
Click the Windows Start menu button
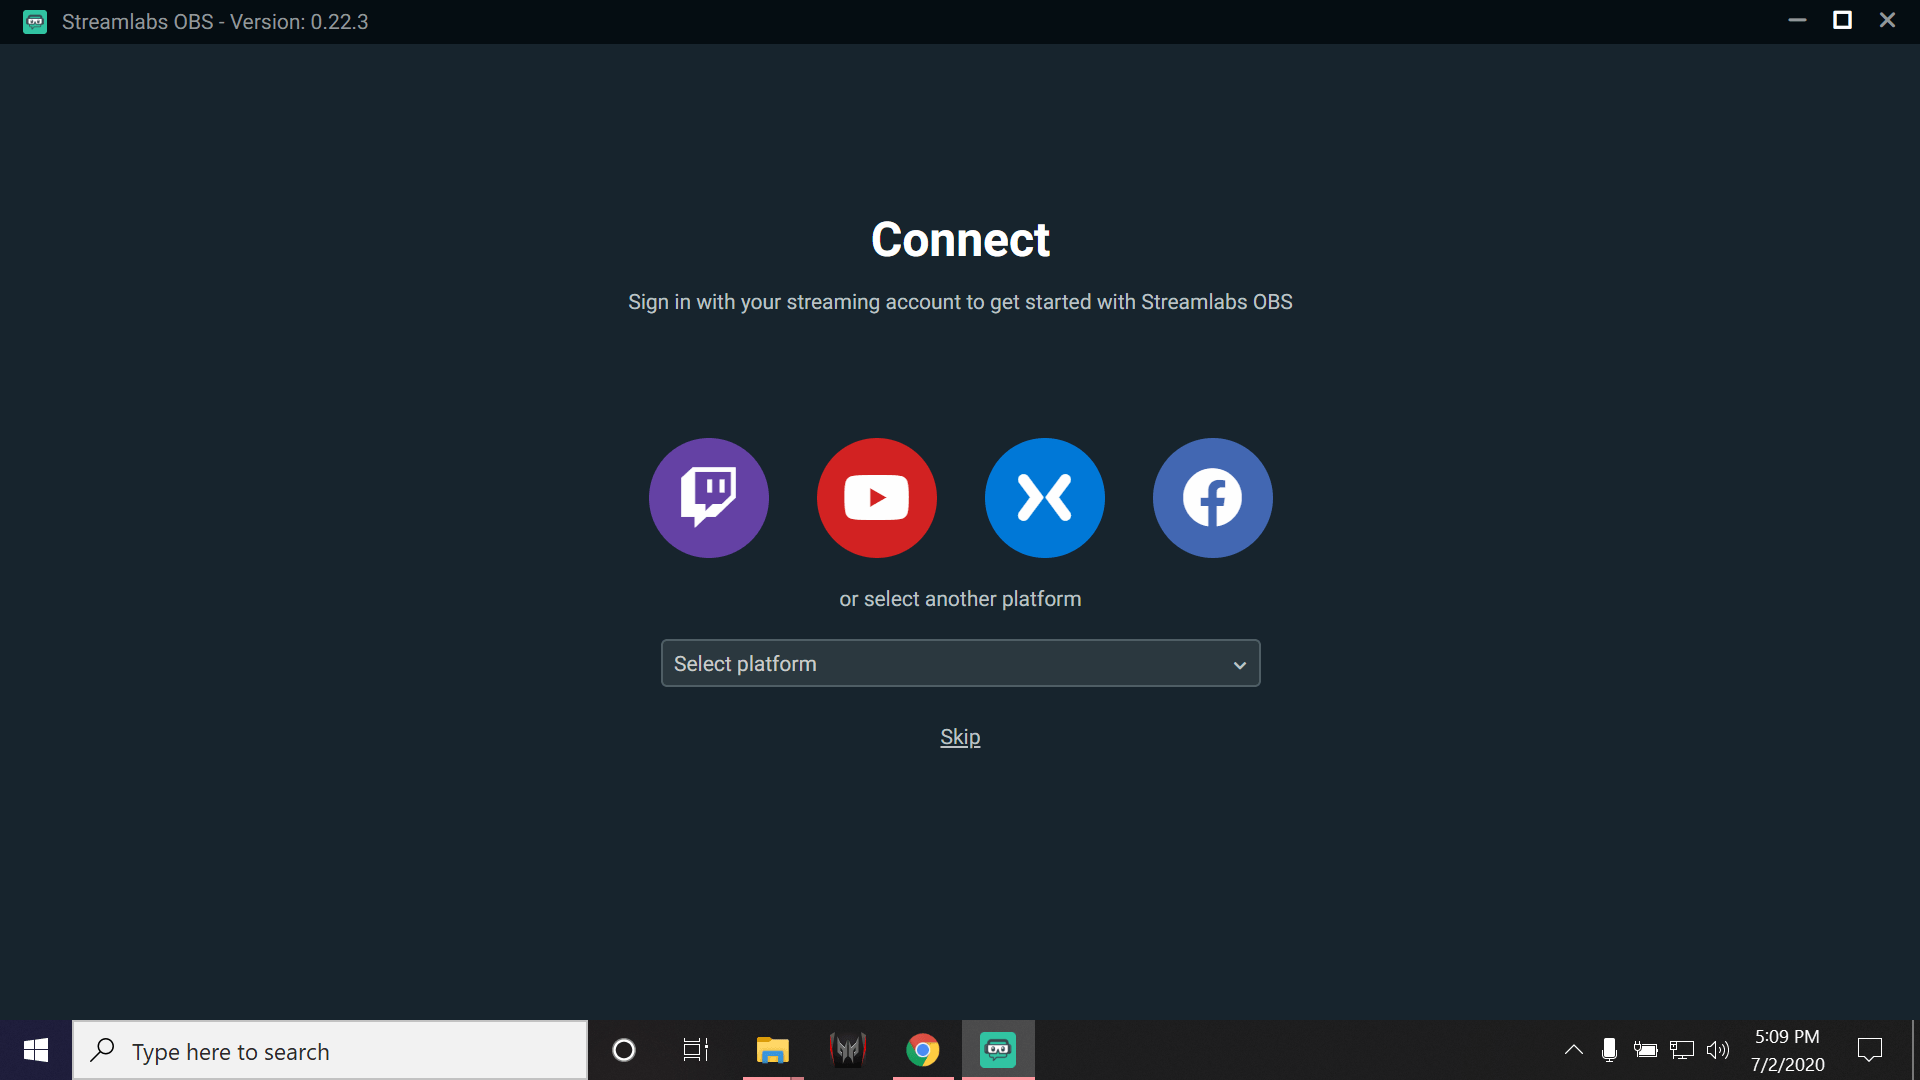point(36,1050)
